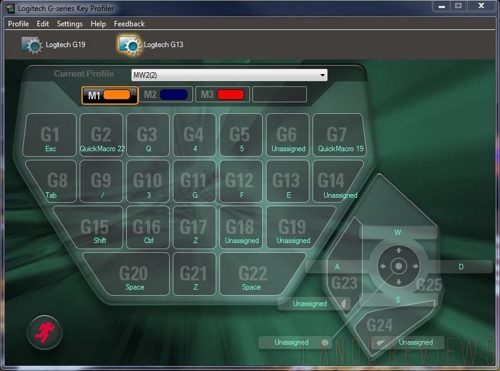Click the G3 key assigned Q

tap(148, 135)
